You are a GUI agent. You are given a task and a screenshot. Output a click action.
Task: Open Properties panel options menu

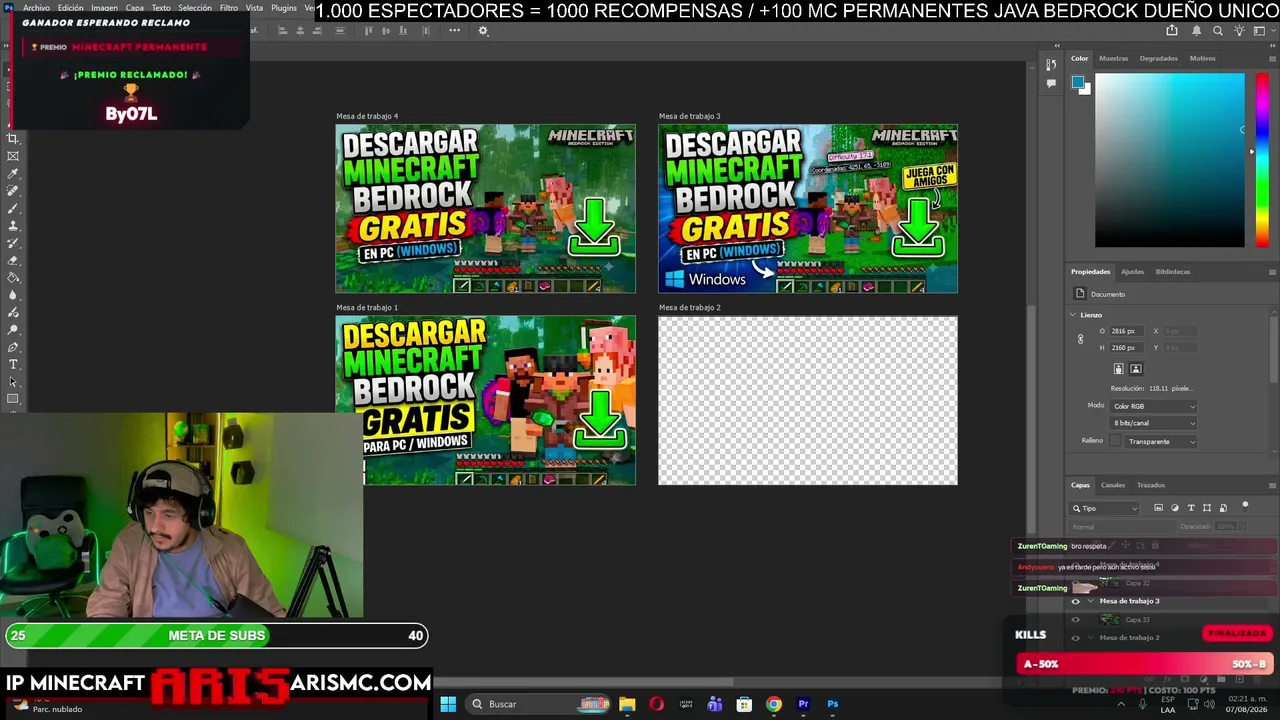1272,272
